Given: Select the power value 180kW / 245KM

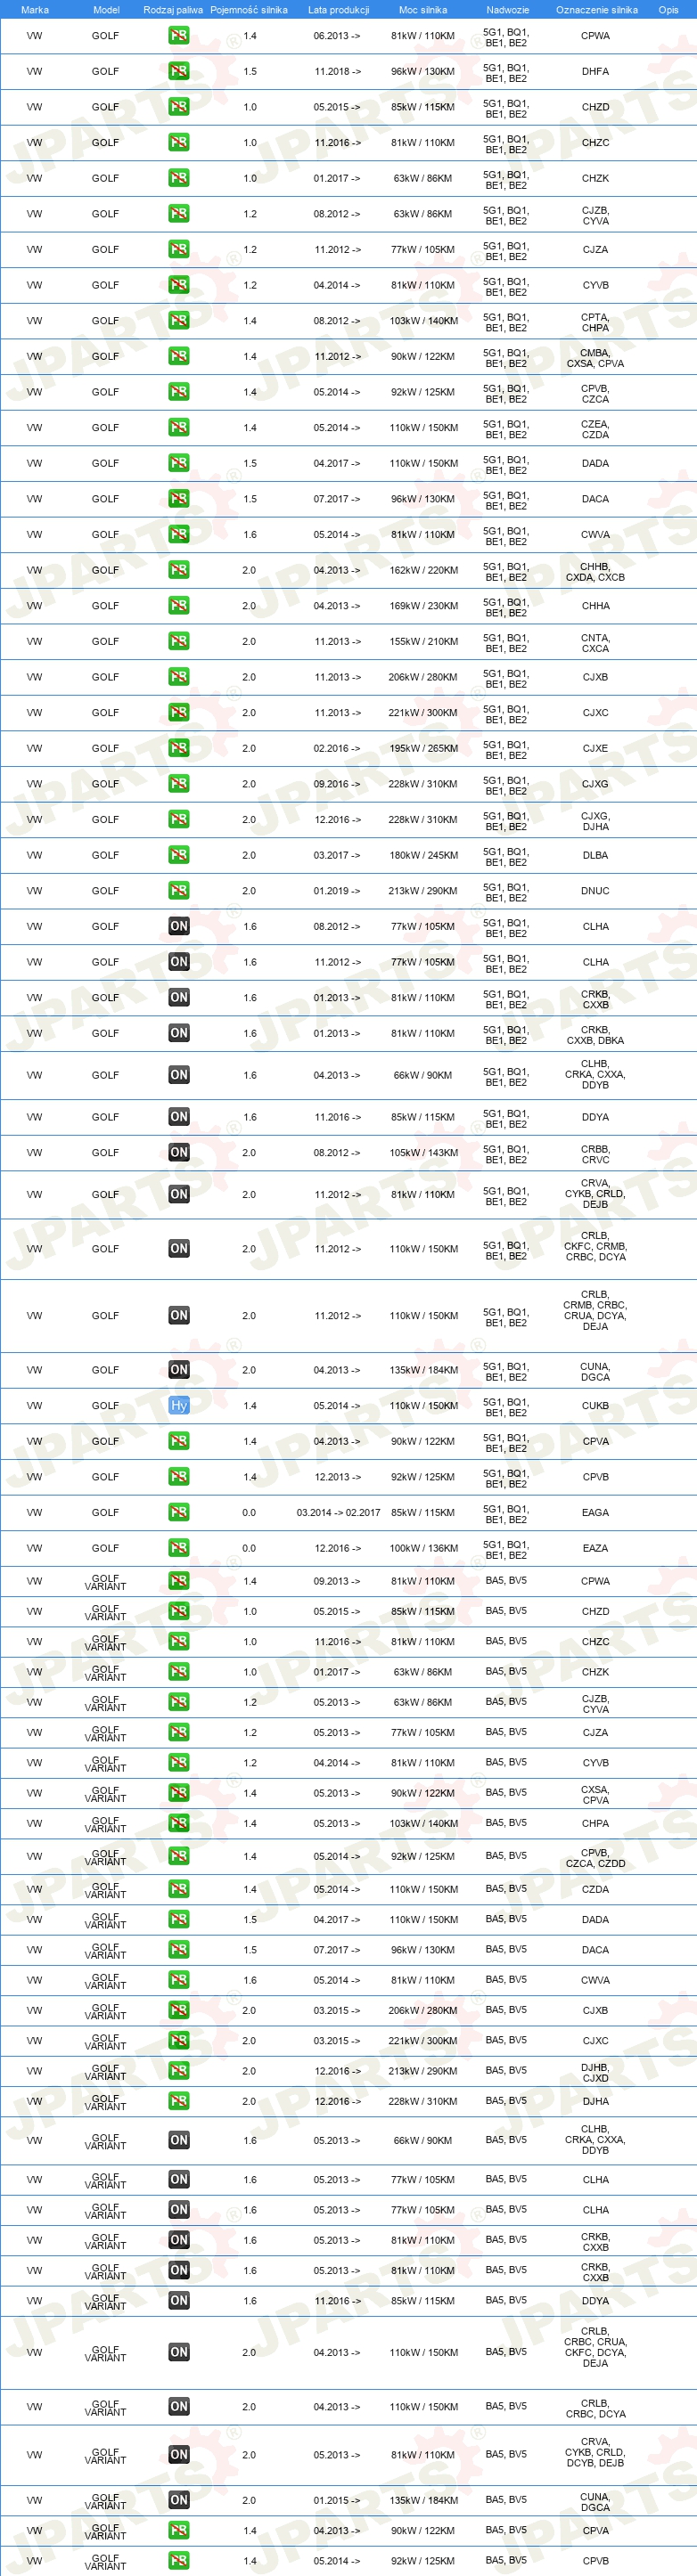Looking at the screenshot, I should [x=424, y=856].
